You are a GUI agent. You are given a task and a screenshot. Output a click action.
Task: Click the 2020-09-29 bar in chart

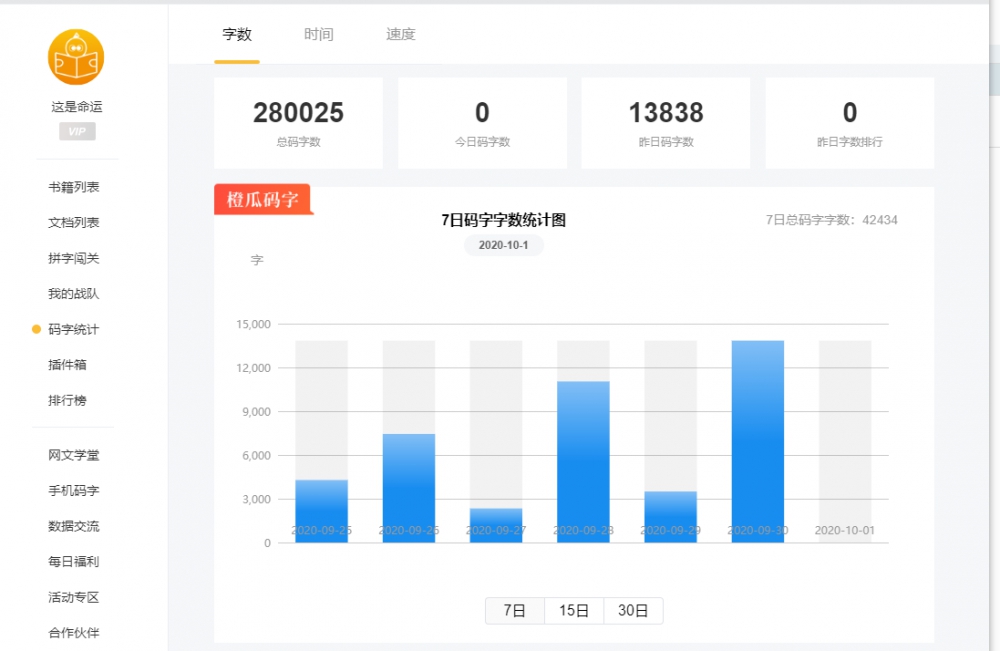click(x=671, y=517)
